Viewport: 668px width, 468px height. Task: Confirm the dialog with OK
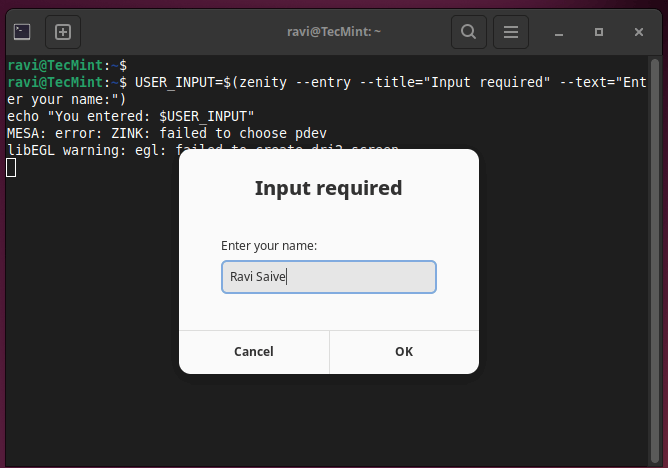click(403, 351)
